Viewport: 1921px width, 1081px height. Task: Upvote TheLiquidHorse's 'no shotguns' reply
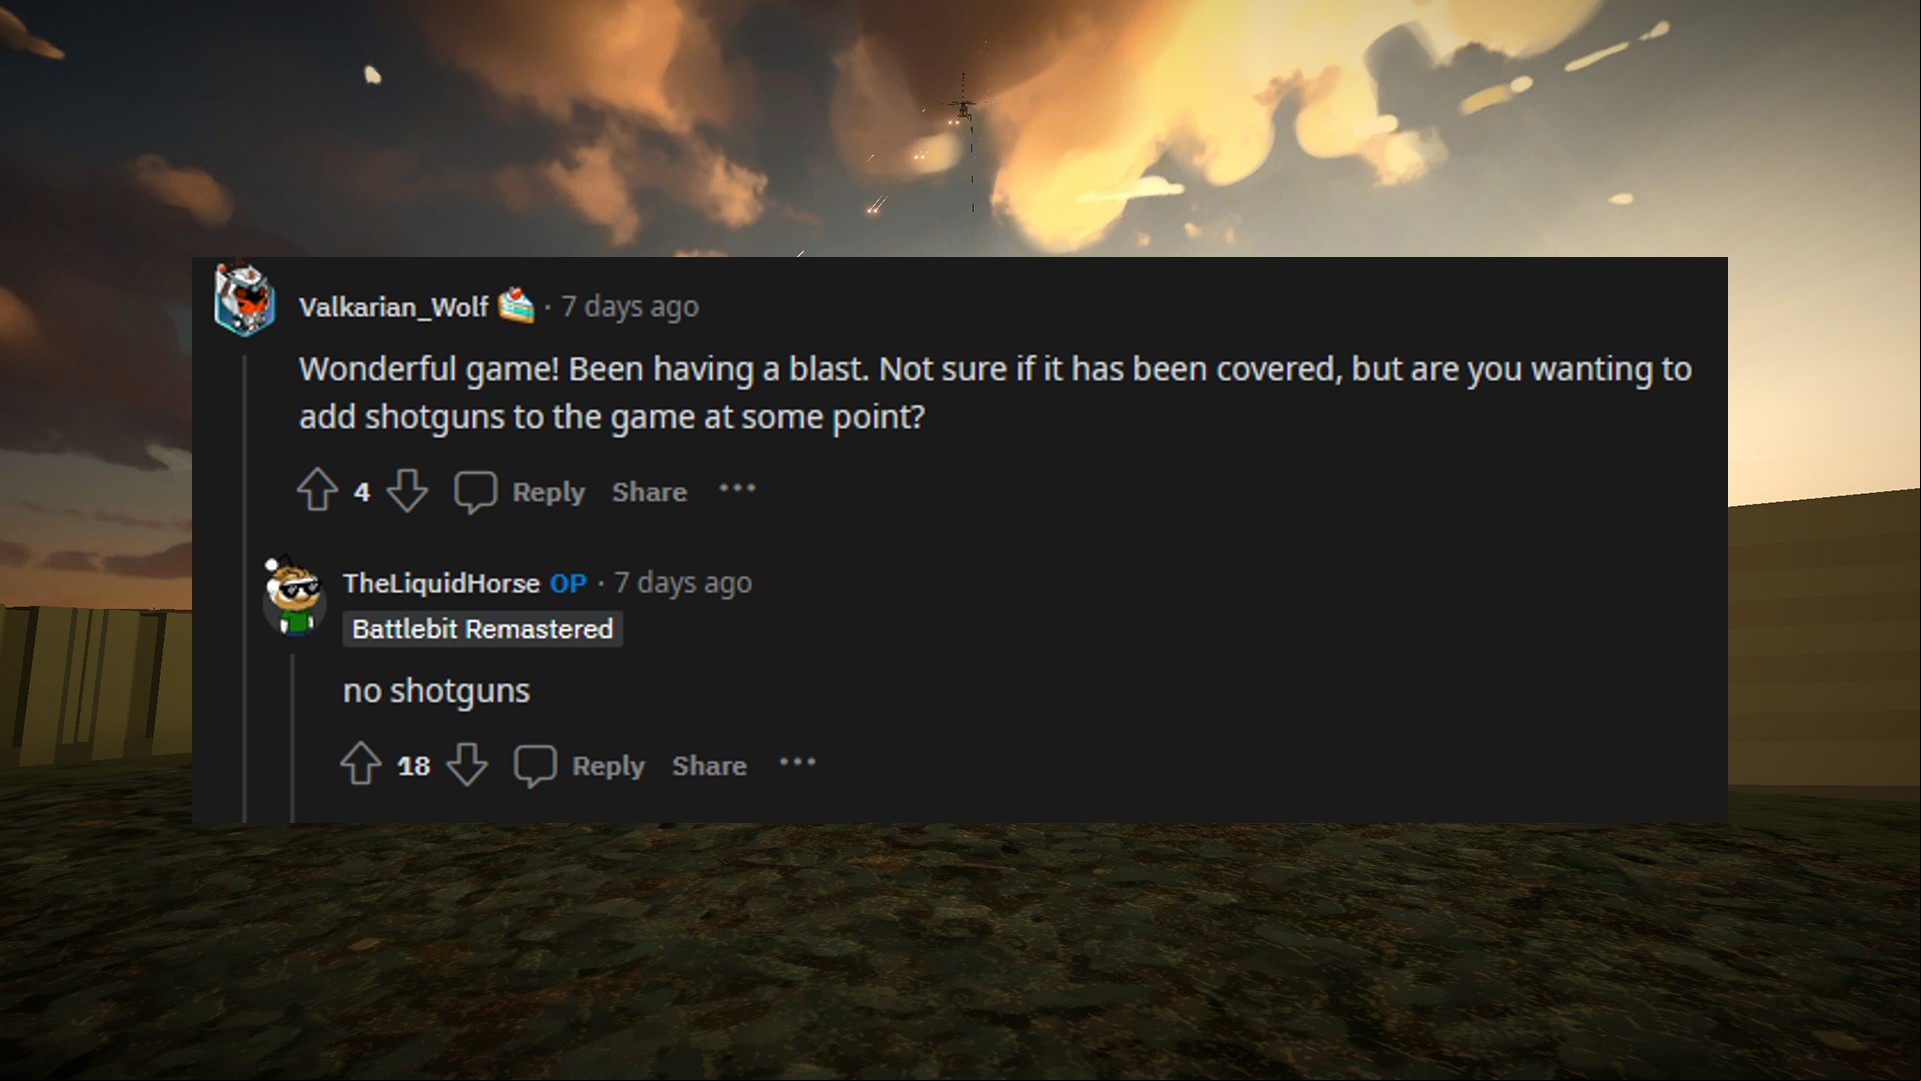(360, 764)
